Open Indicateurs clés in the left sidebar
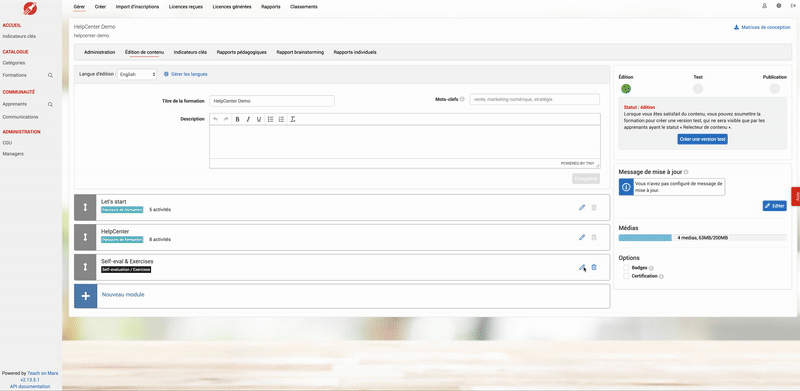Image resolution: width=800 pixels, height=391 pixels. click(19, 36)
